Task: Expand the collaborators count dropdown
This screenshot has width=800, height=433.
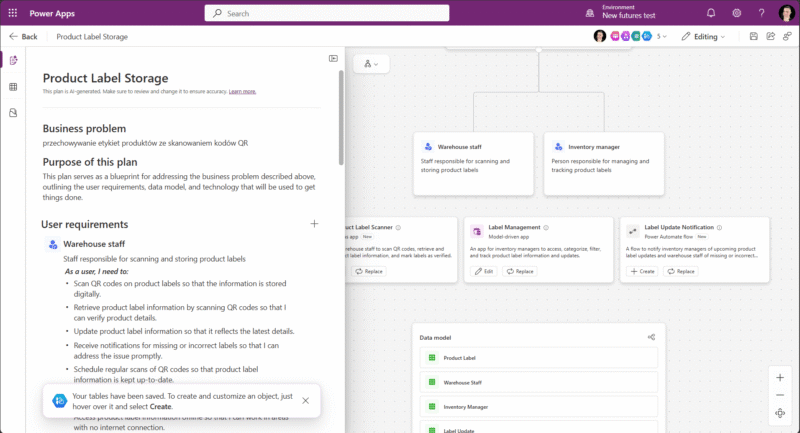Action: [662, 36]
